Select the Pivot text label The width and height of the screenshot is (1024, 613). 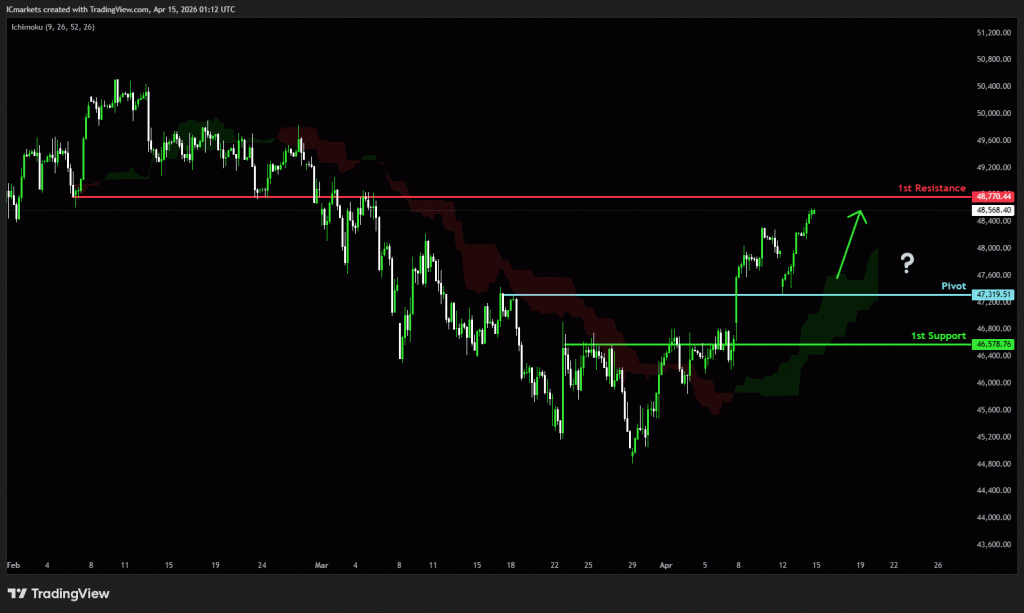tap(953, 285)
